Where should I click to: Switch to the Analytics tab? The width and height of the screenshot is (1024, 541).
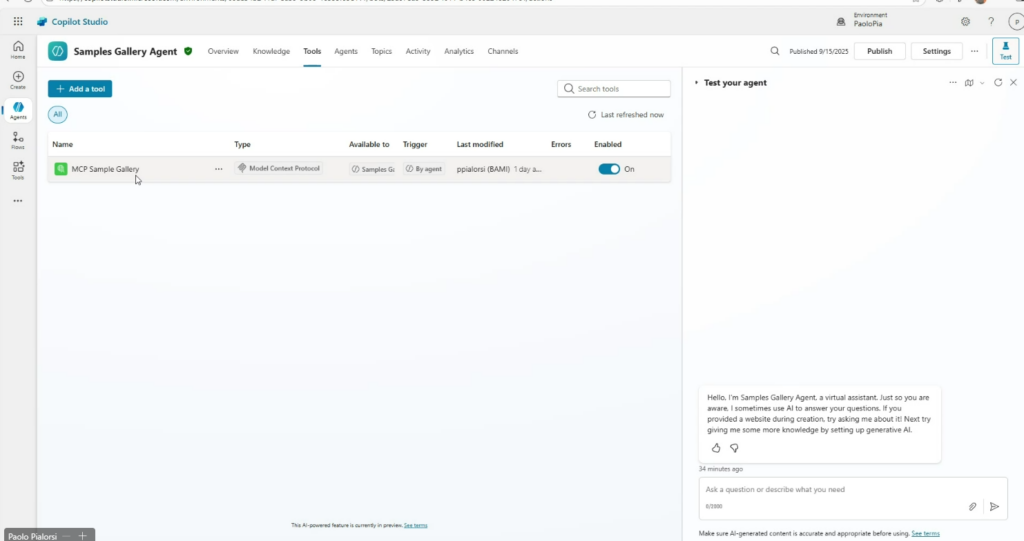pos(458,51)
